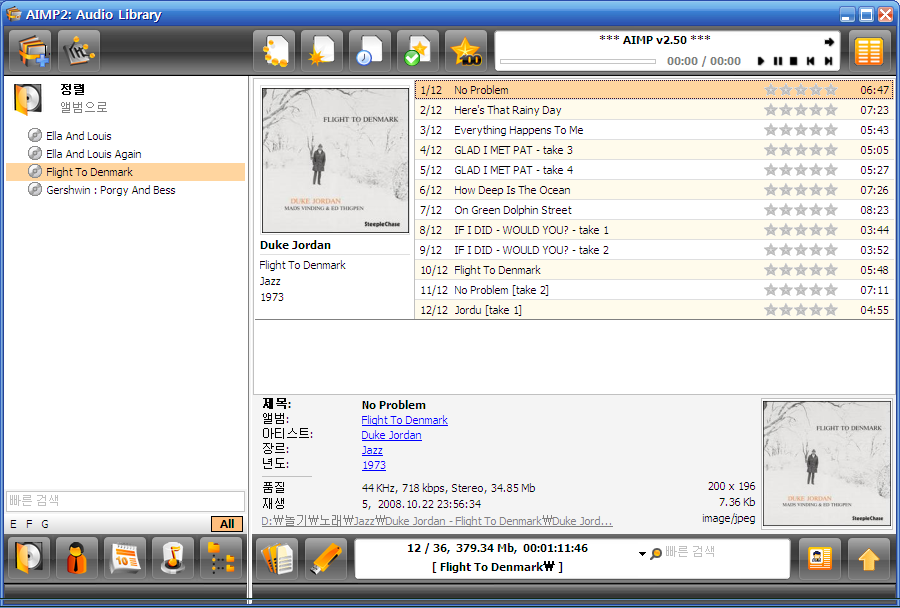Select Ella And Louis album

tap(79, 136)
